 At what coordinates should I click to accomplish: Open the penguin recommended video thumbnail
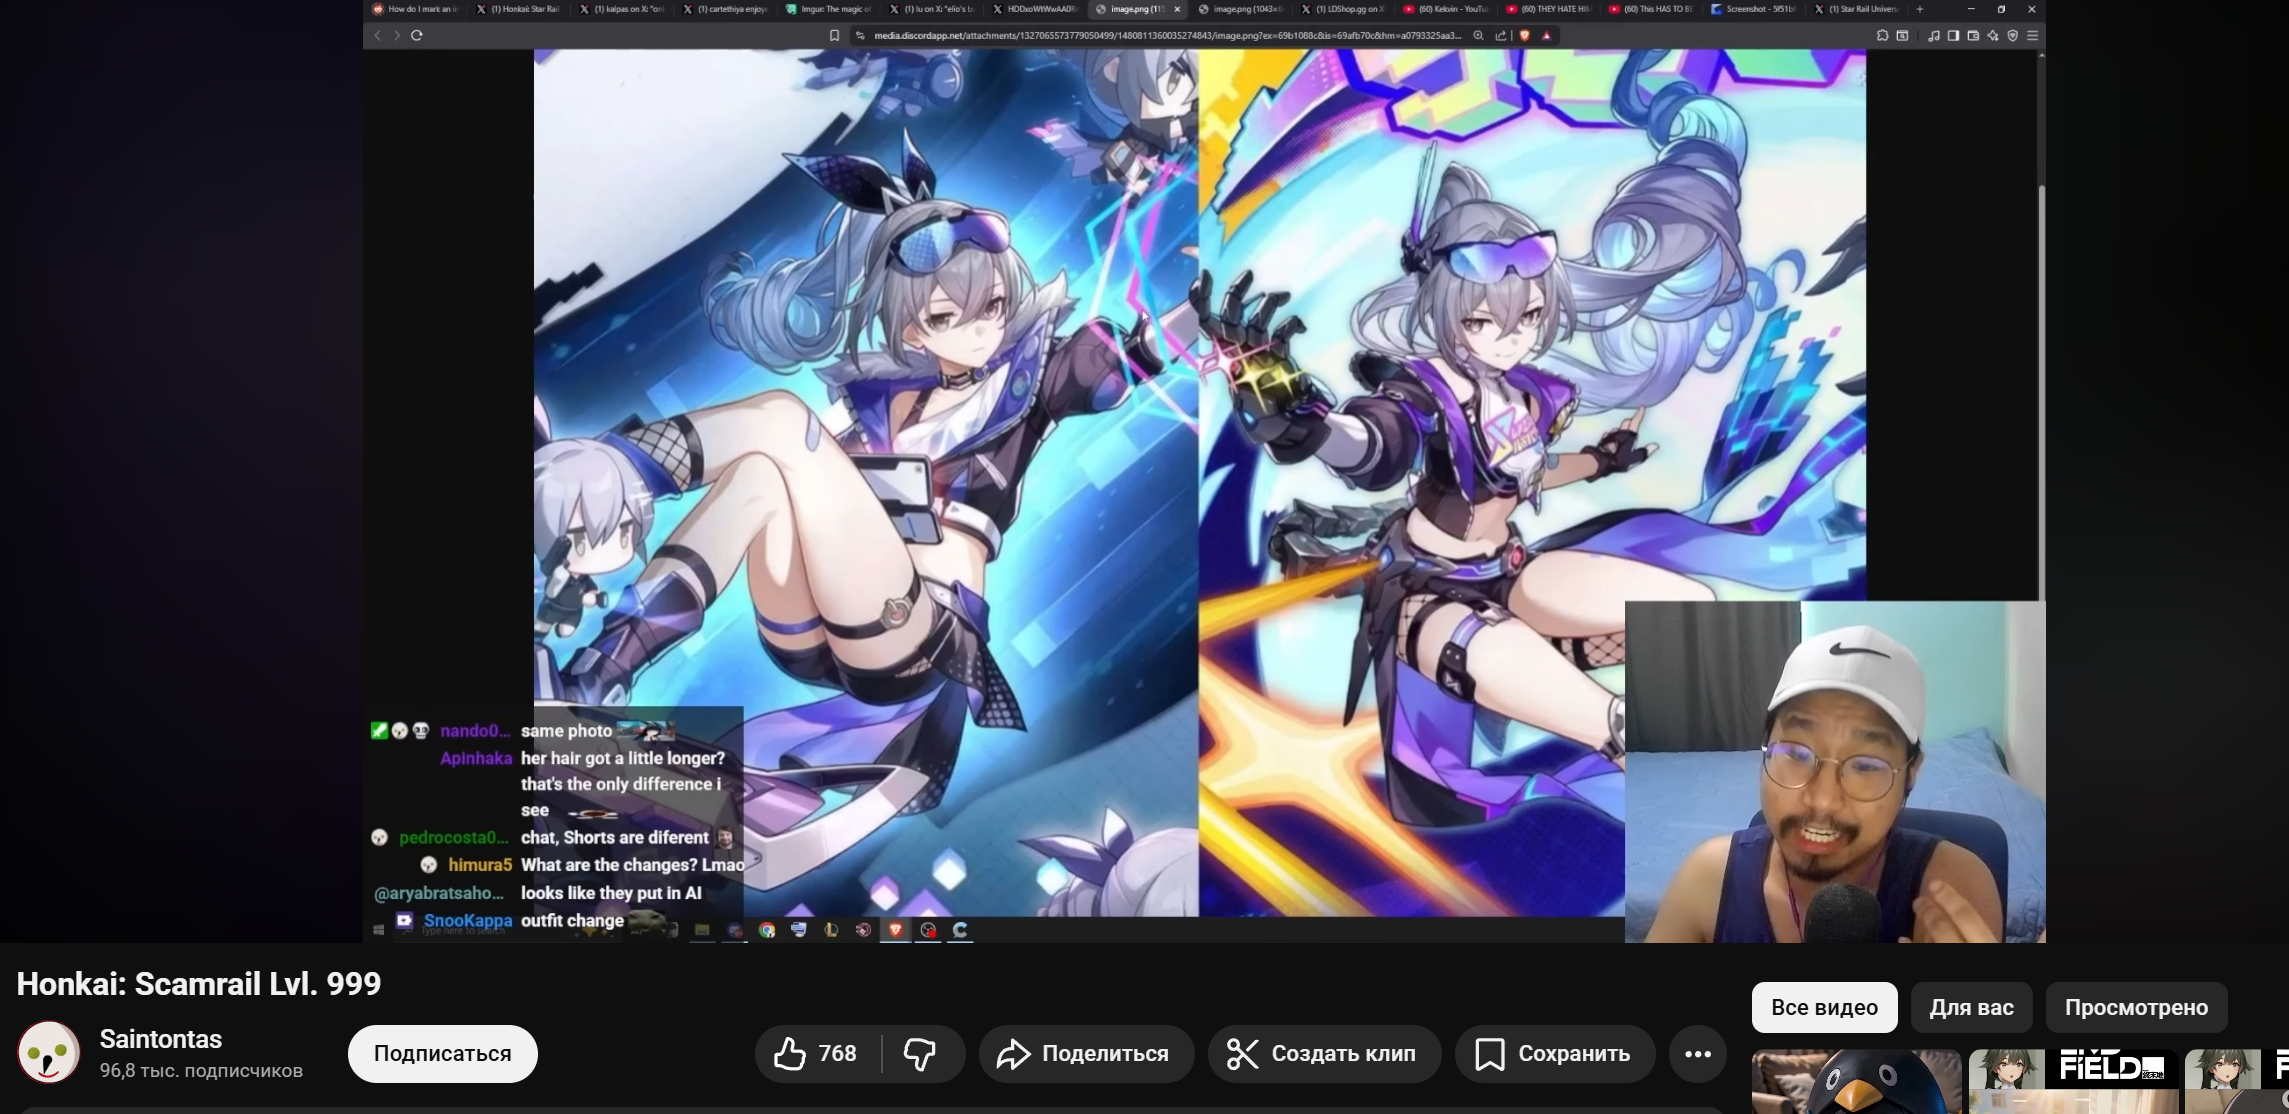(x=1856, y=1082)
